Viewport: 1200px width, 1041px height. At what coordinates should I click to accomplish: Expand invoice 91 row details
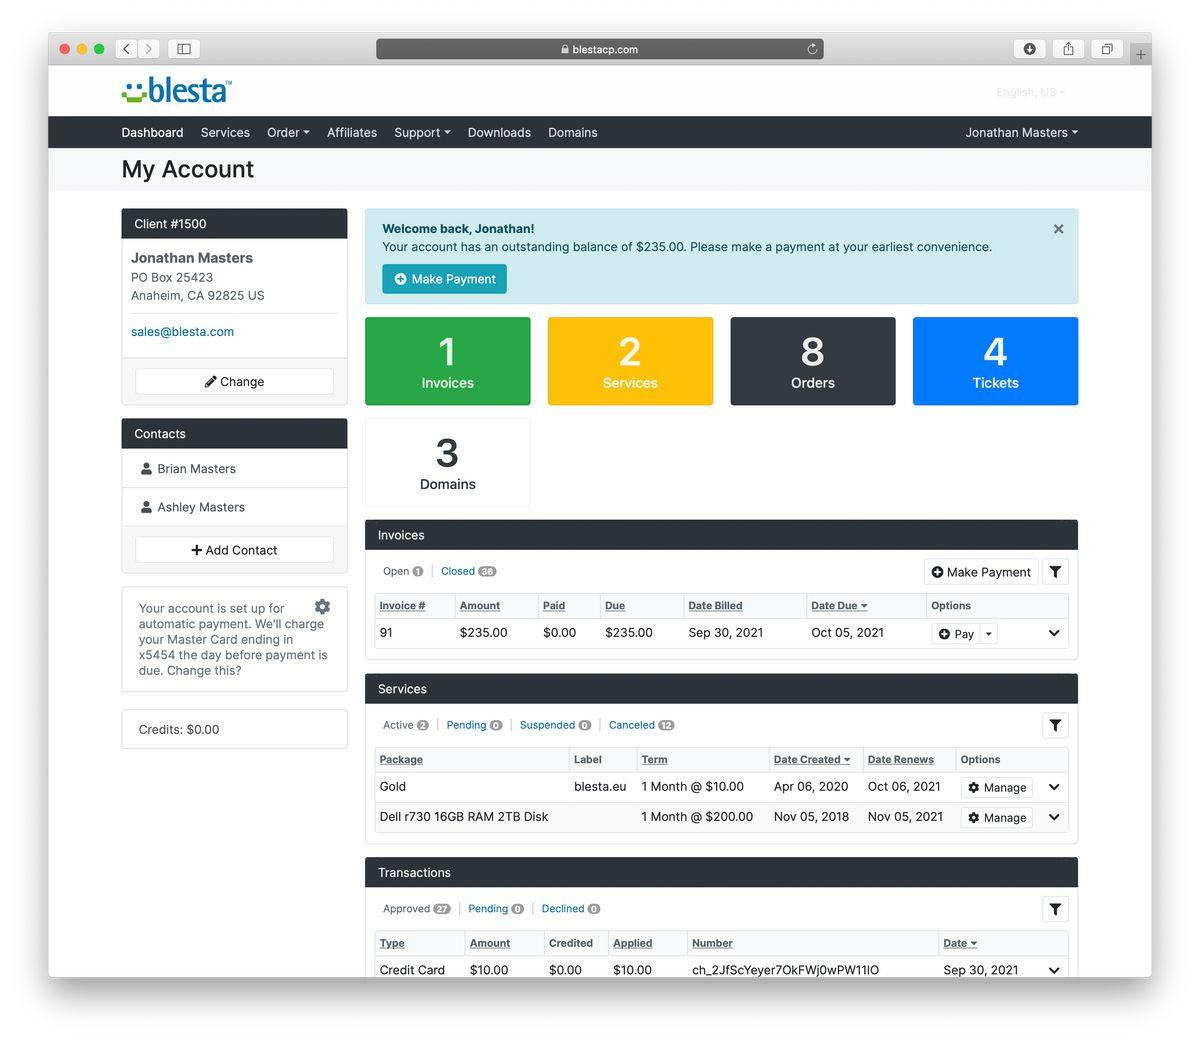(x=1054, y=633)
